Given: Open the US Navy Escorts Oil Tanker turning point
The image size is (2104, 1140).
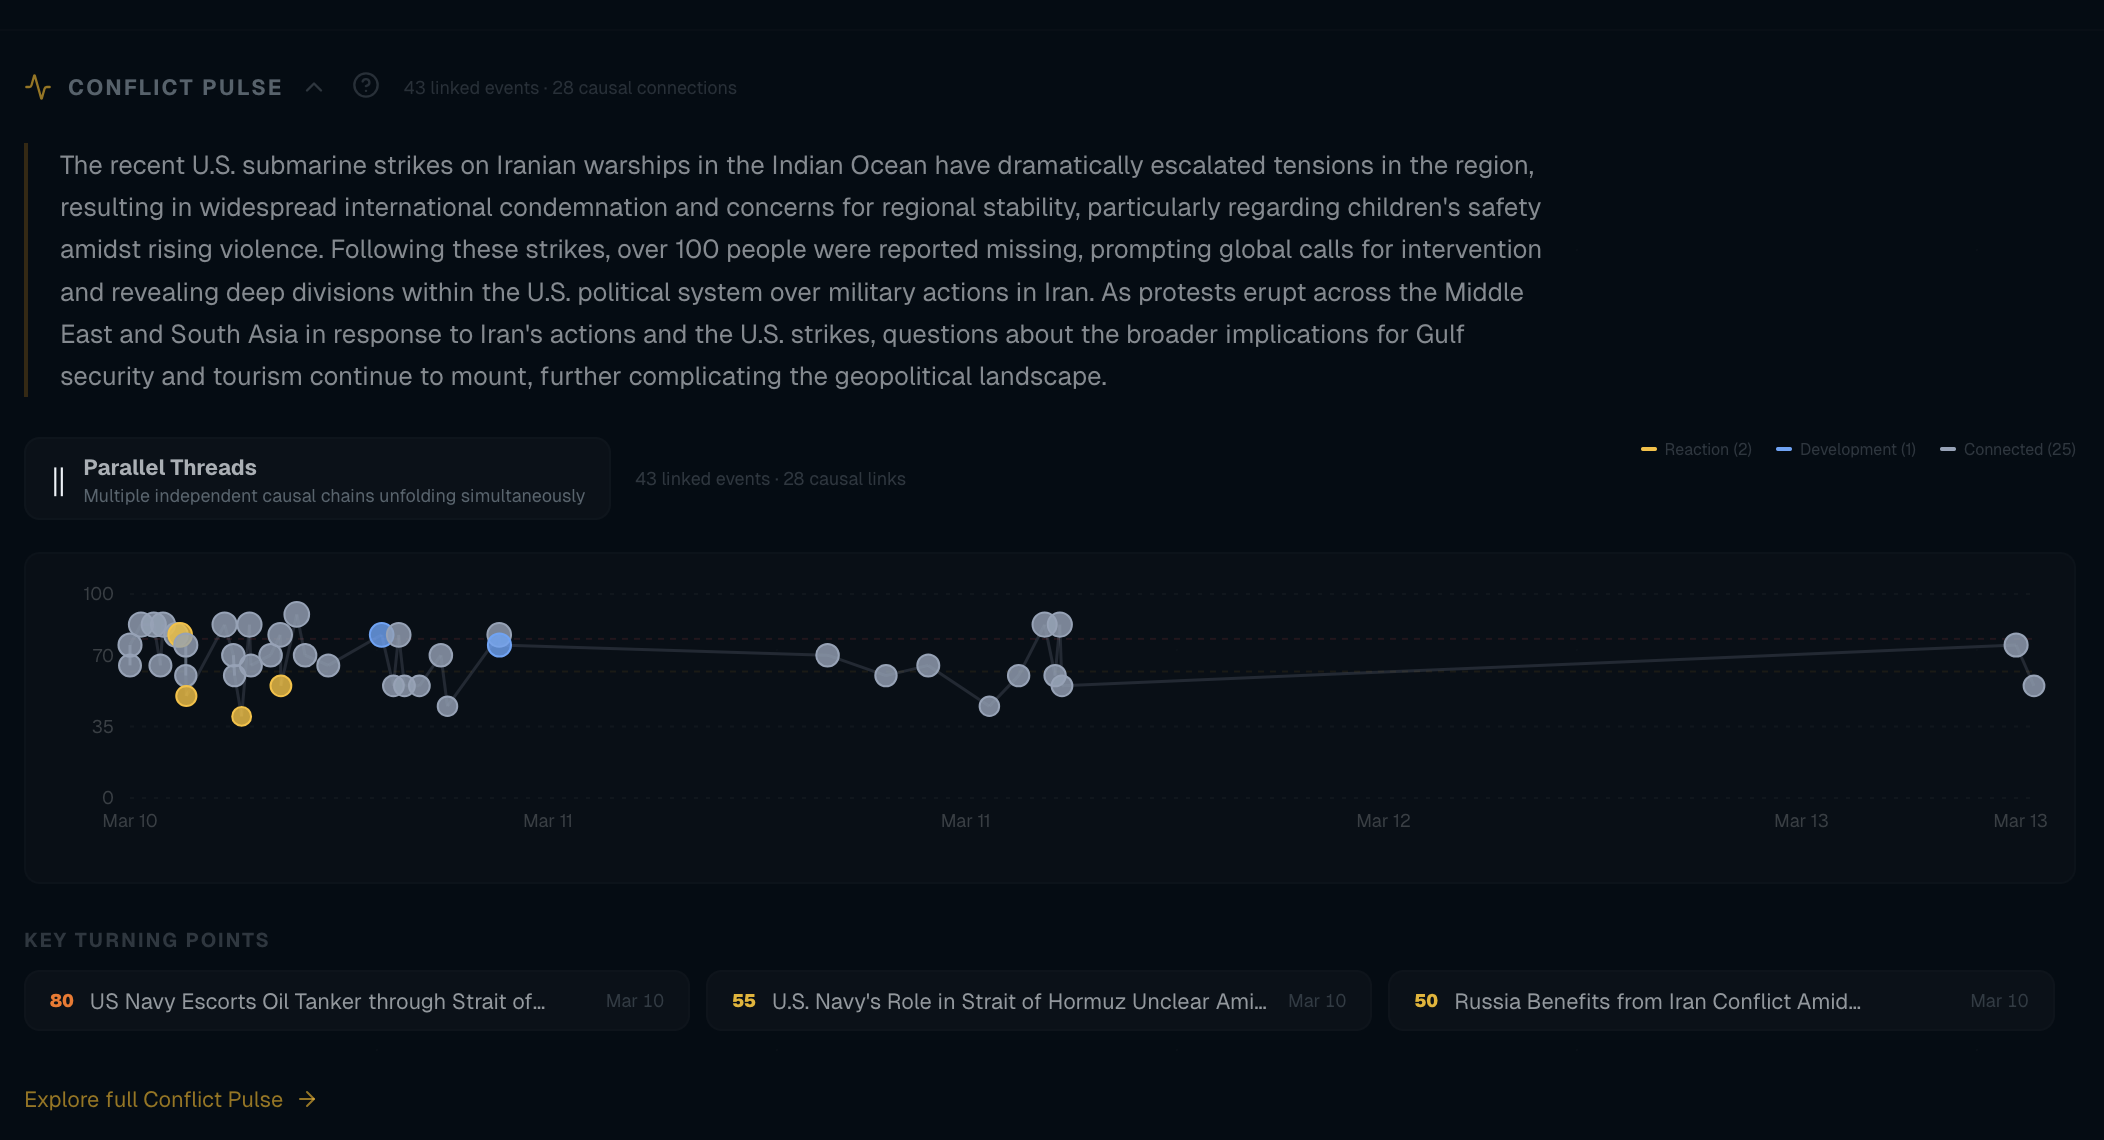Looking at the screenshot, I should pyautogui.click(x=356, y=1000).
